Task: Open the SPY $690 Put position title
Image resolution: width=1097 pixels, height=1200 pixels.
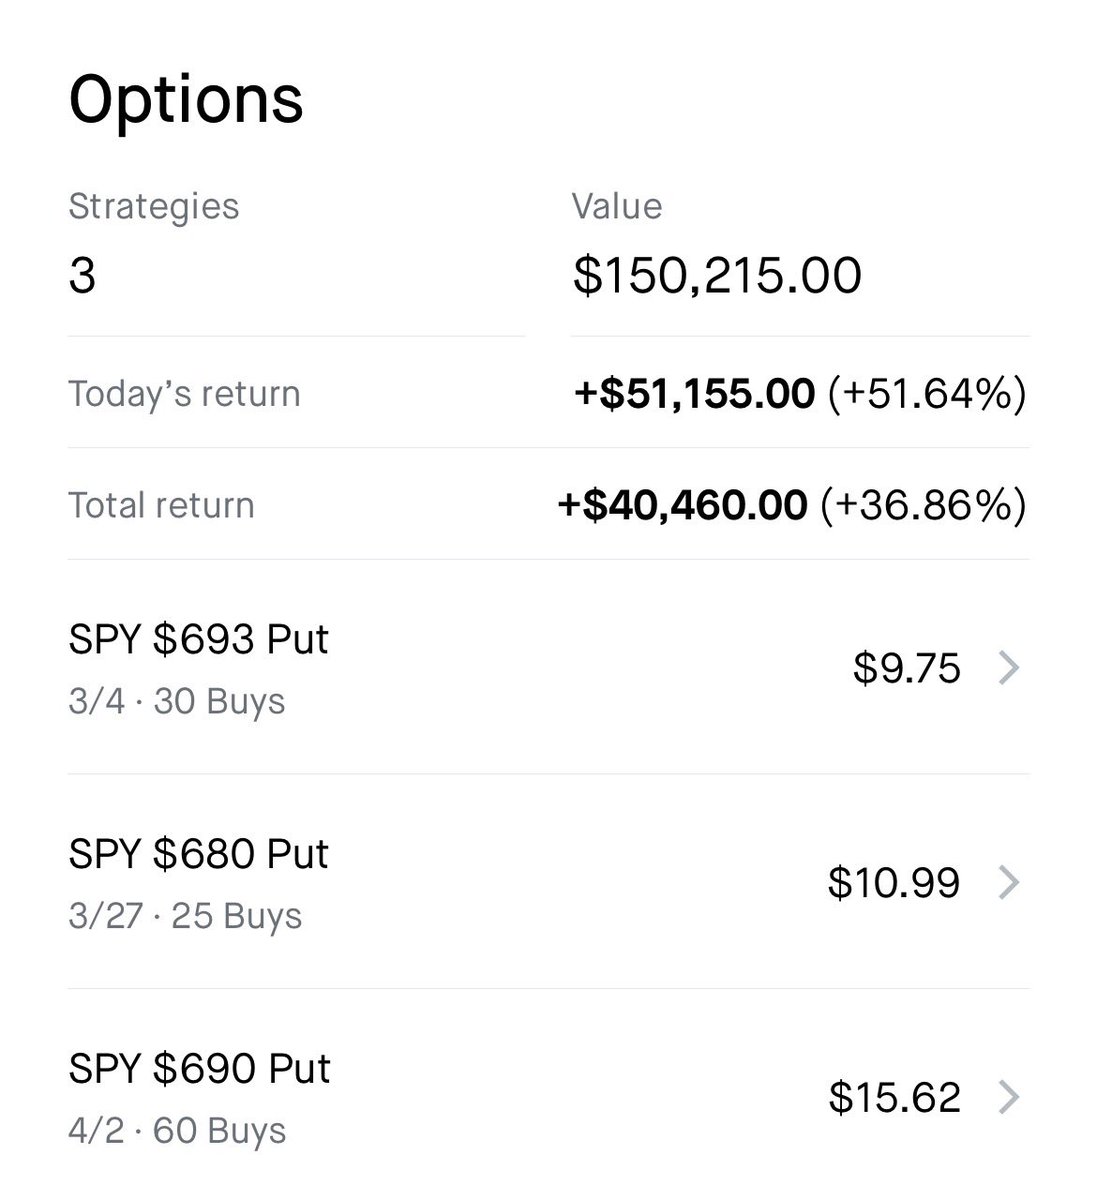Action: (x=199, y=1069)
